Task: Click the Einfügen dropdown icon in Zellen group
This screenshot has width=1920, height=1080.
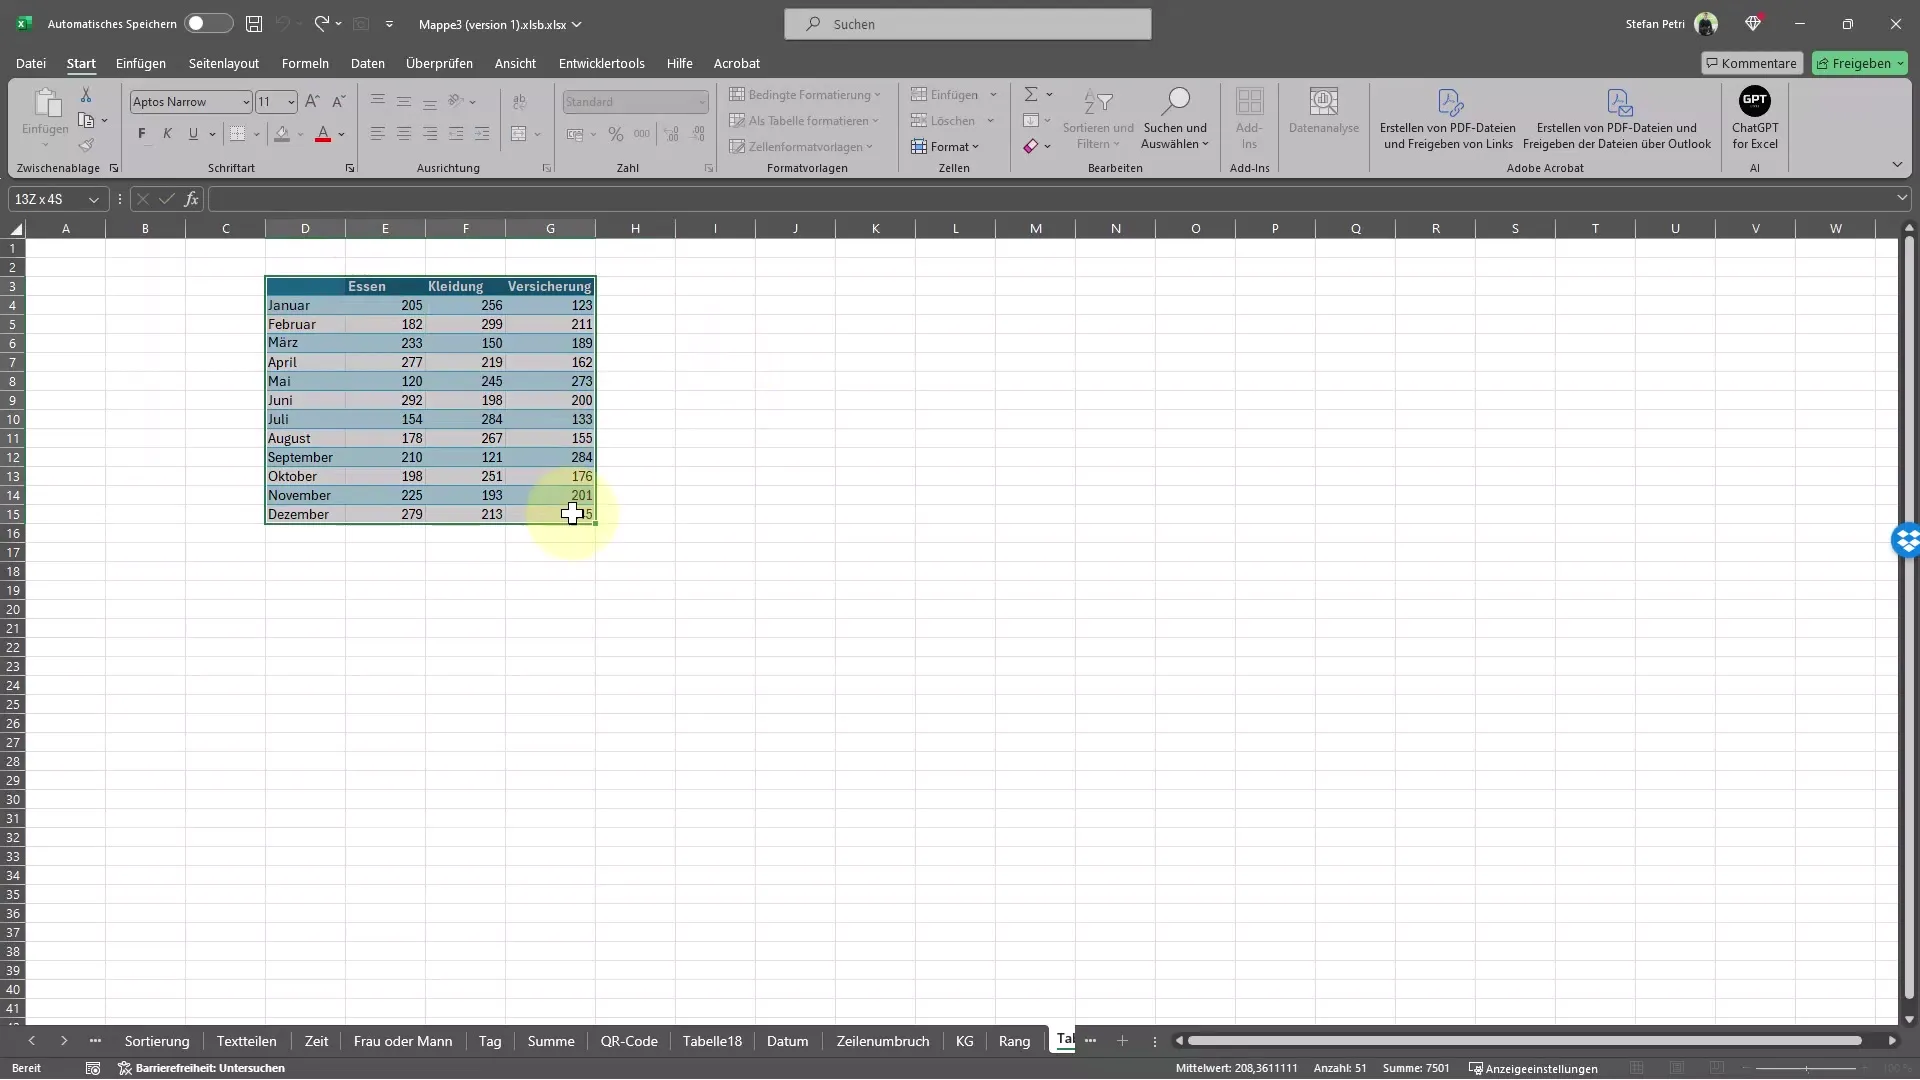Action: (994, 94)
